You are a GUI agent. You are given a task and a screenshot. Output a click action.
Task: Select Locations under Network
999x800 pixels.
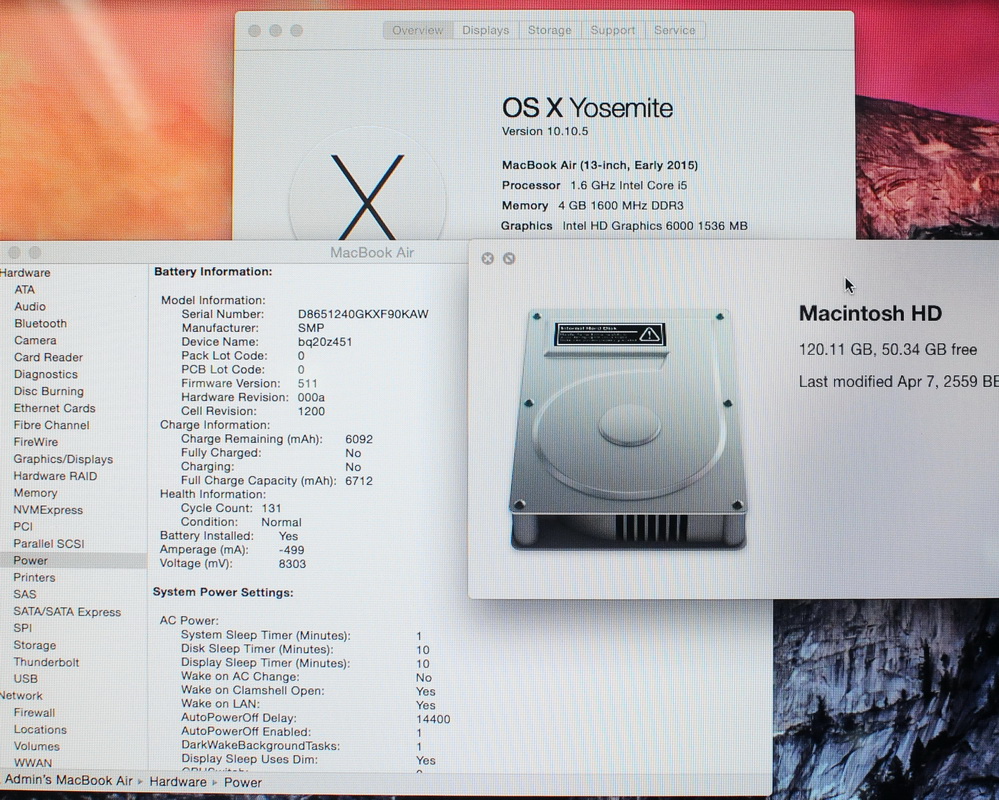[40, 730]
